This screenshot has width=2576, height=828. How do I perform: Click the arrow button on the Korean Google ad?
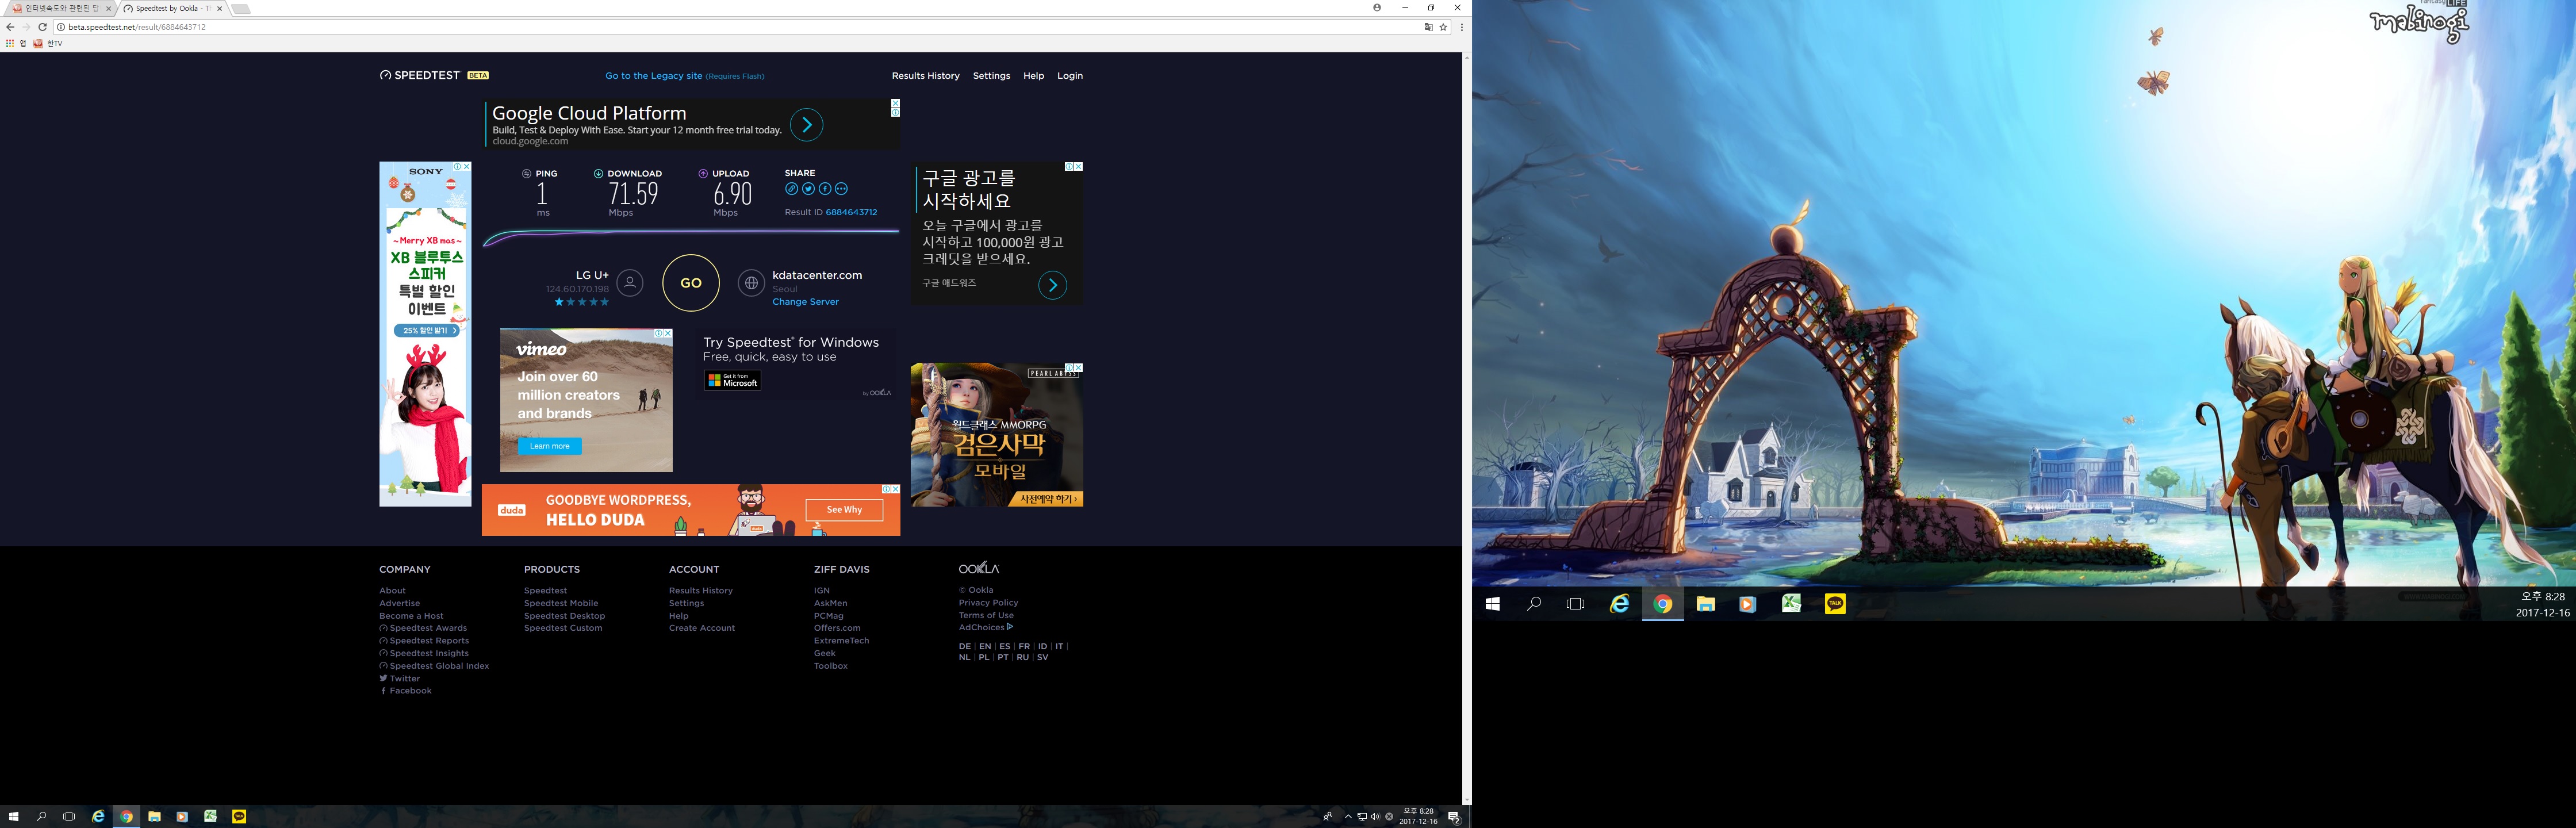1052,286
